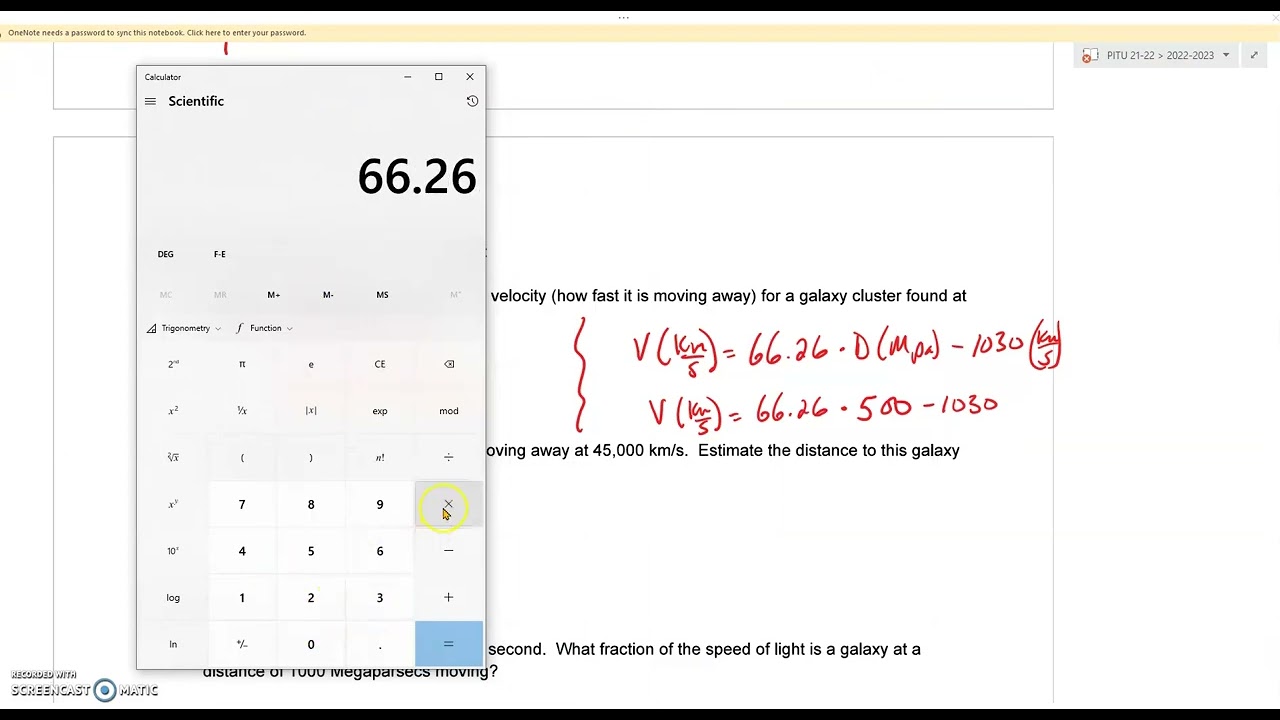Screen dimensions: 1280x720
Task: Click the log key
Action: pos(173,597)
